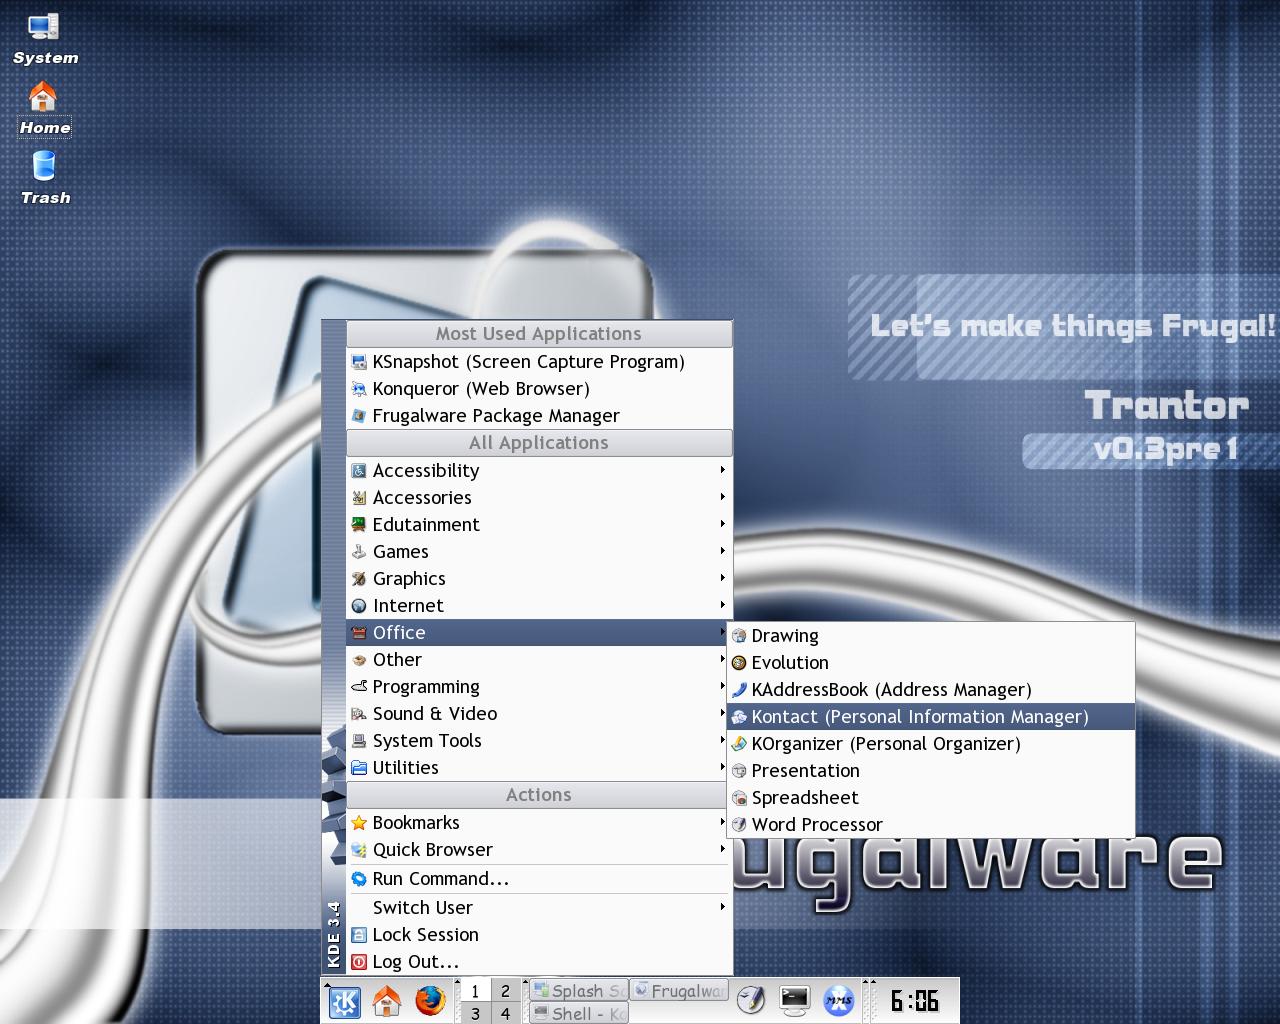Image resolution: width=1280 pixels, height=1024 pixels.
Task: Expand the Accessibility submenu
Action: point(539,471)
